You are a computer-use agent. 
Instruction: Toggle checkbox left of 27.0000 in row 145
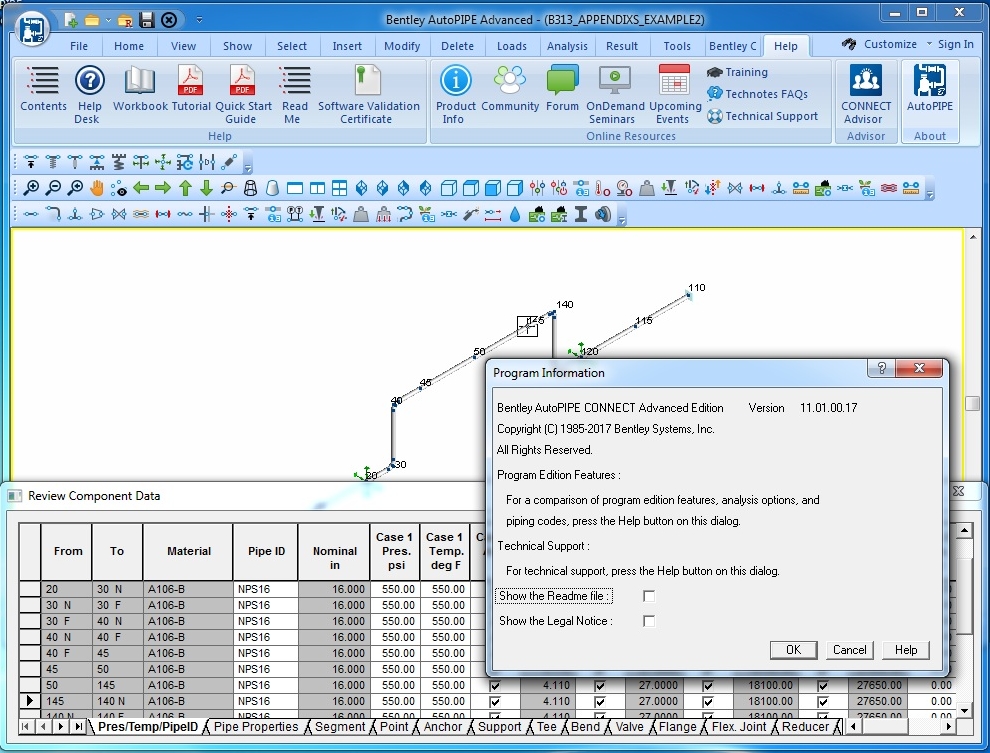(600, 701)
